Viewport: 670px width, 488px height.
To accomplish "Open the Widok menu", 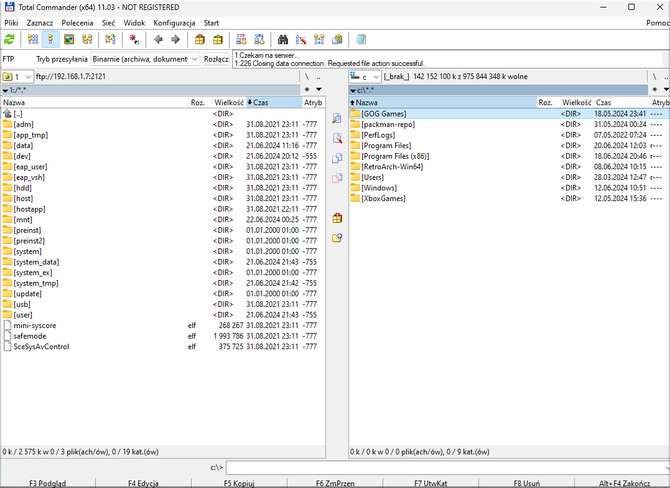I will (134, 23).
